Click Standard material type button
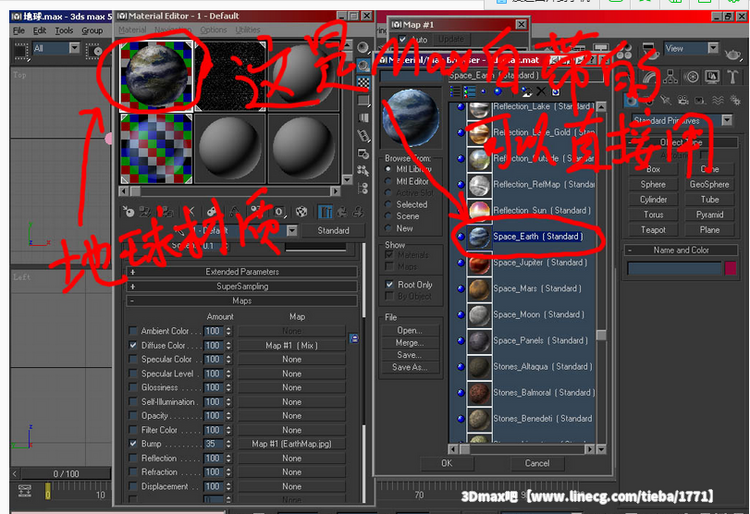The image size is (750, 514). click(x=333, y=230)
